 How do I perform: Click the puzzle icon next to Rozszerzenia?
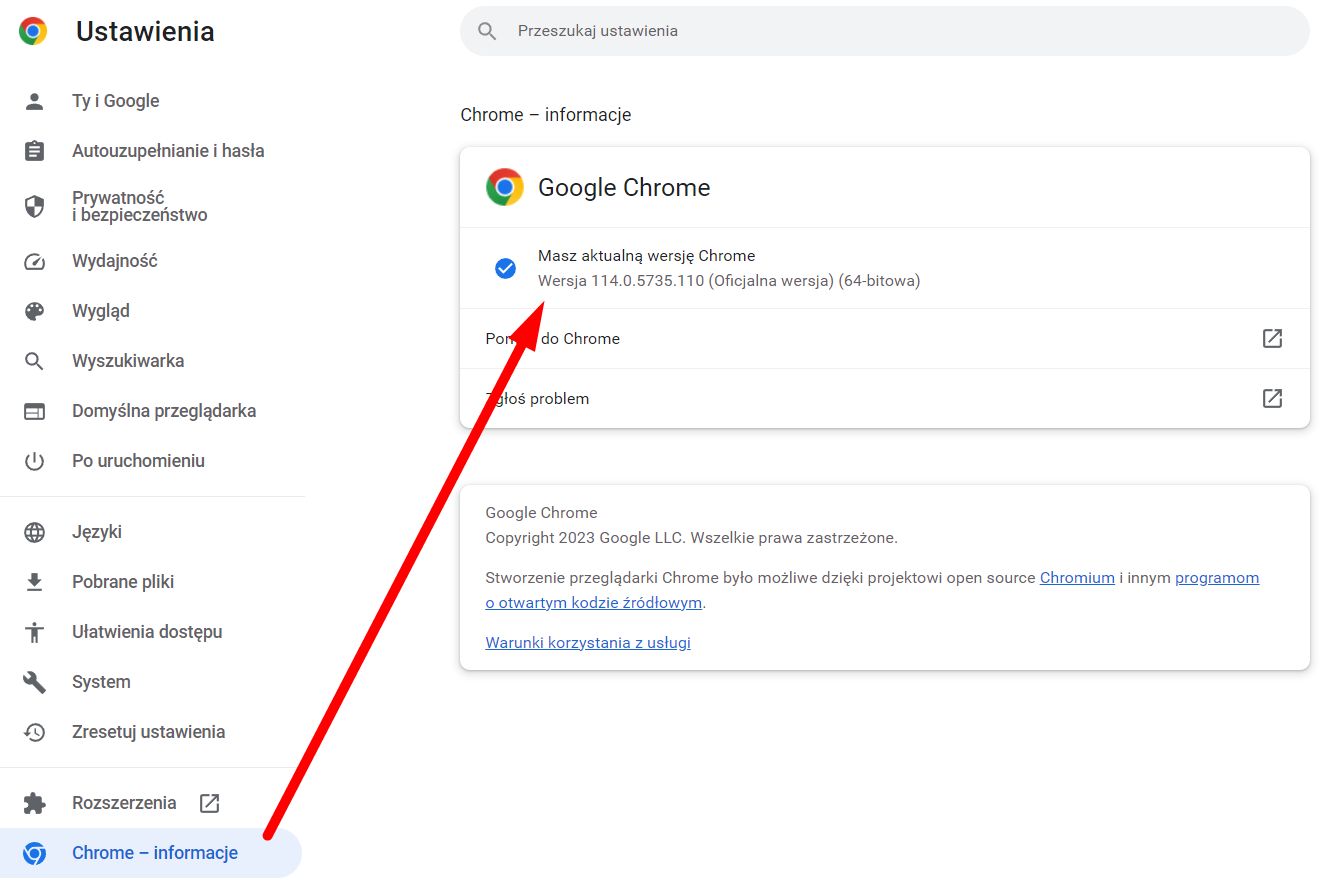click(34, 802)
